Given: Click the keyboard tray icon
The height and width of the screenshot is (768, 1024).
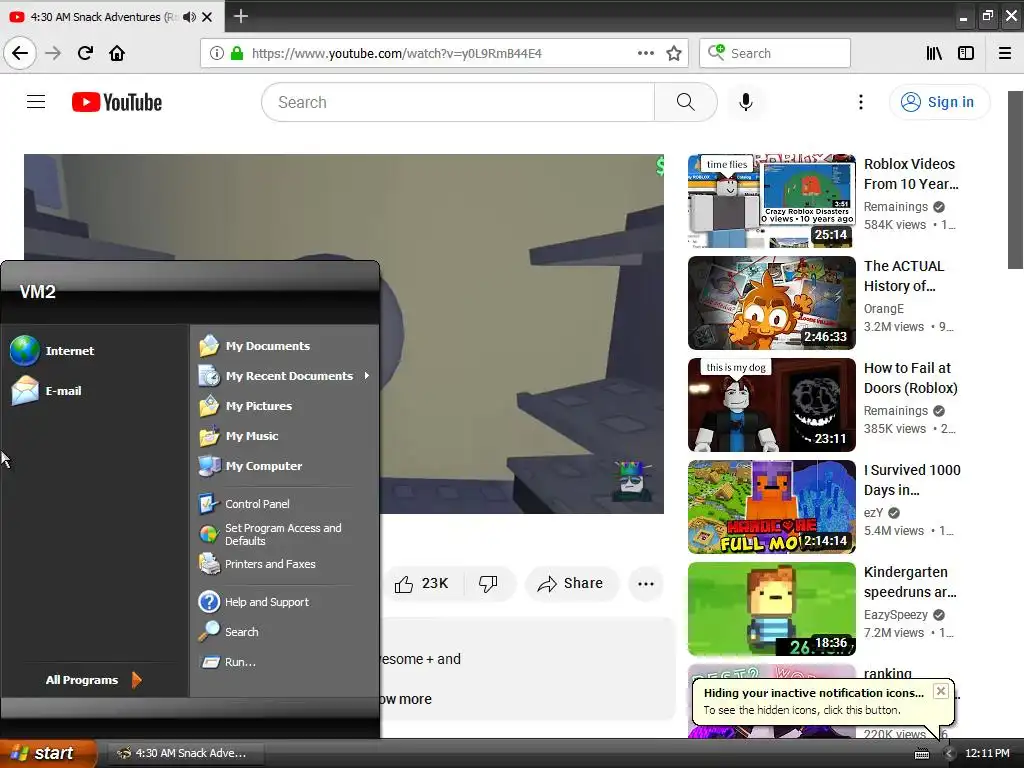Looking at the screenshot, I should (921, 754).
